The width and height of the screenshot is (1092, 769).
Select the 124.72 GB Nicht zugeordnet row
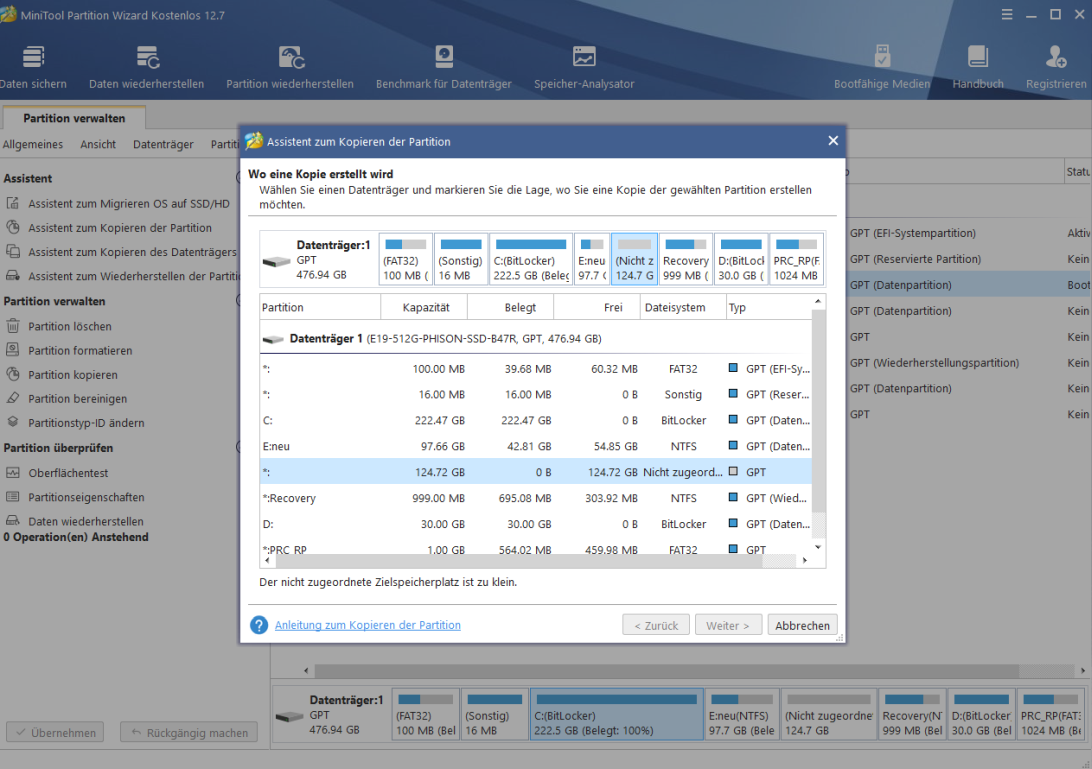(536, 472)
